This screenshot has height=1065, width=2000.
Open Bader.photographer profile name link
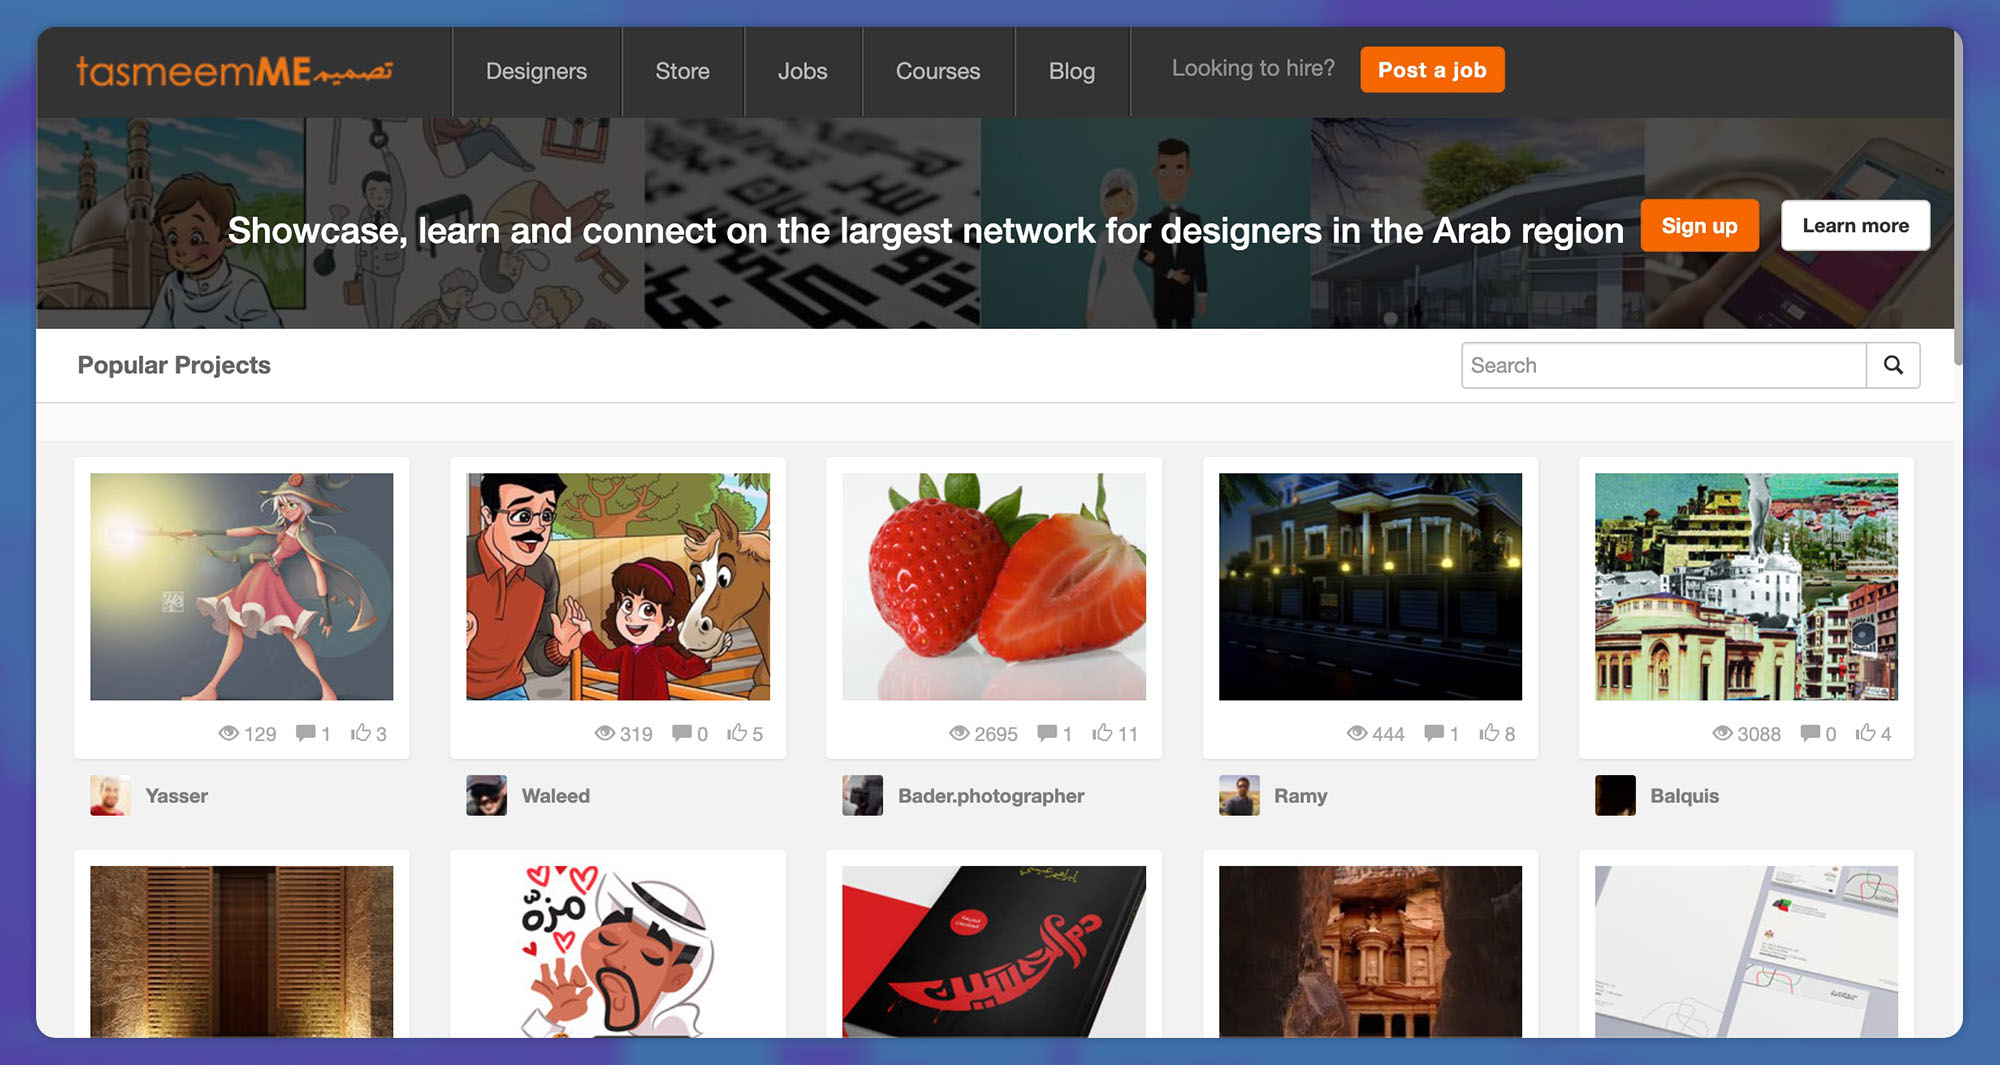(x=991, y=796)
